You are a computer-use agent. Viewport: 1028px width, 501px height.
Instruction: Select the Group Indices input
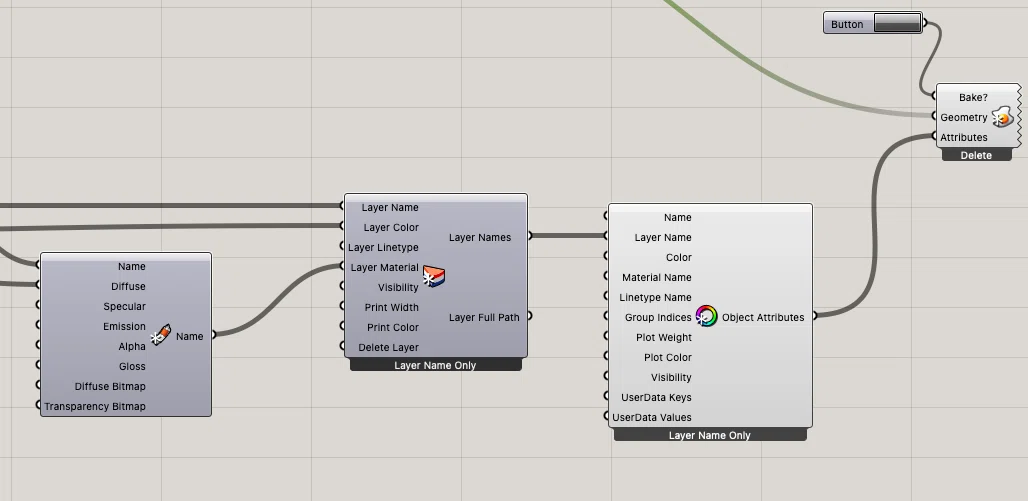pos(658,317)
